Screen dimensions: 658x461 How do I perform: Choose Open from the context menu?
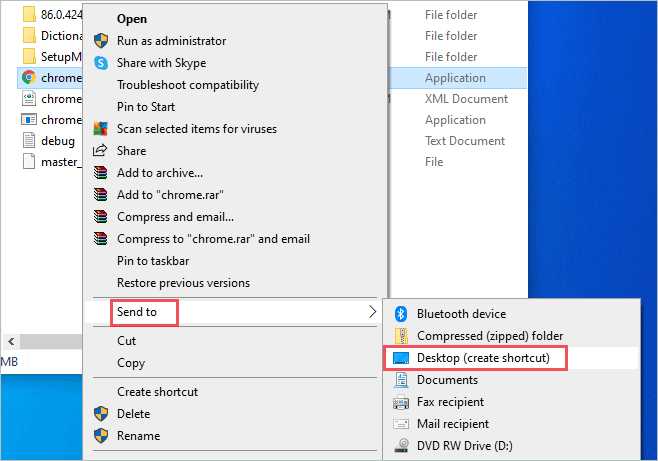131,19
